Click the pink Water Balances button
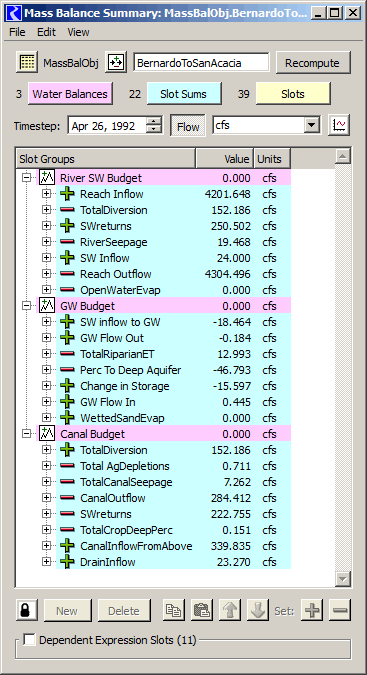The width and height of the screenshot is (367, 675). pyautogui.click(x=70, y=94)
